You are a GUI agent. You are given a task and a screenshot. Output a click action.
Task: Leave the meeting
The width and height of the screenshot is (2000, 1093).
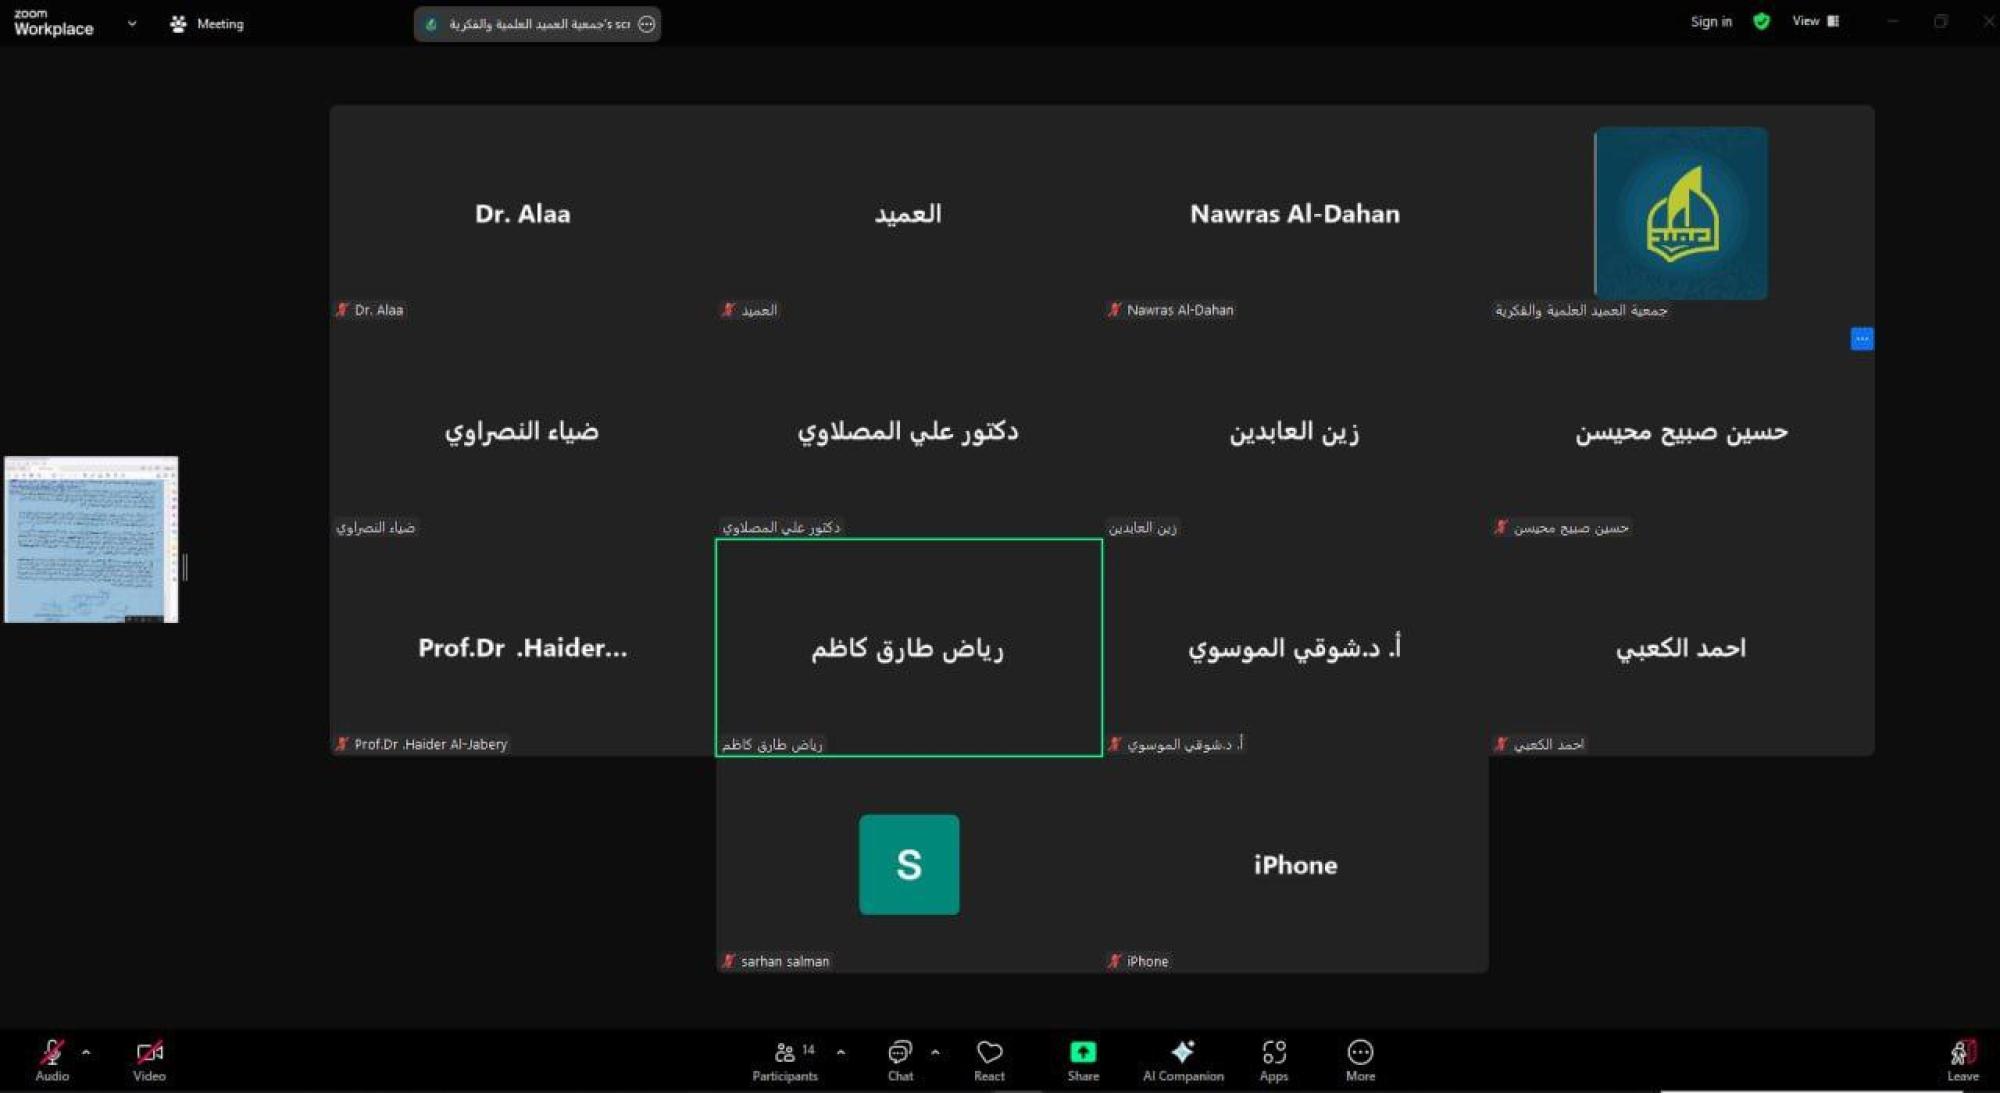pos(1962,1060)
